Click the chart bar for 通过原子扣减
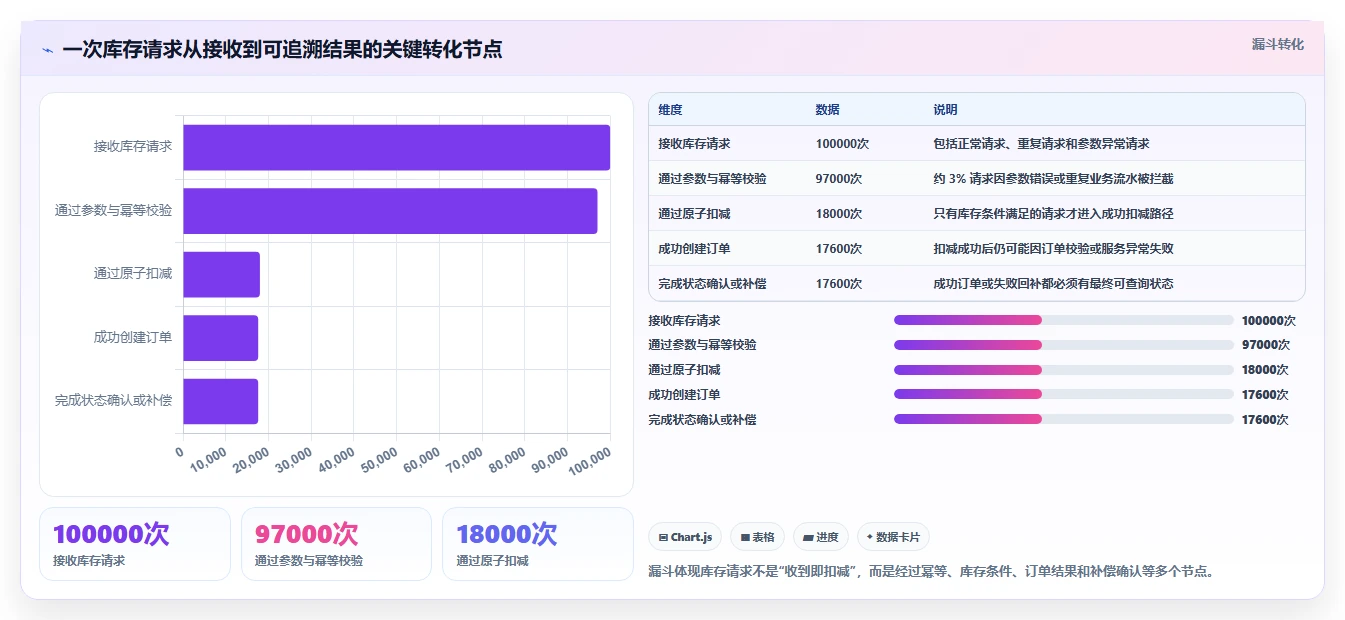This screenshot has width=1345, height=620. [x=221, y=274]
